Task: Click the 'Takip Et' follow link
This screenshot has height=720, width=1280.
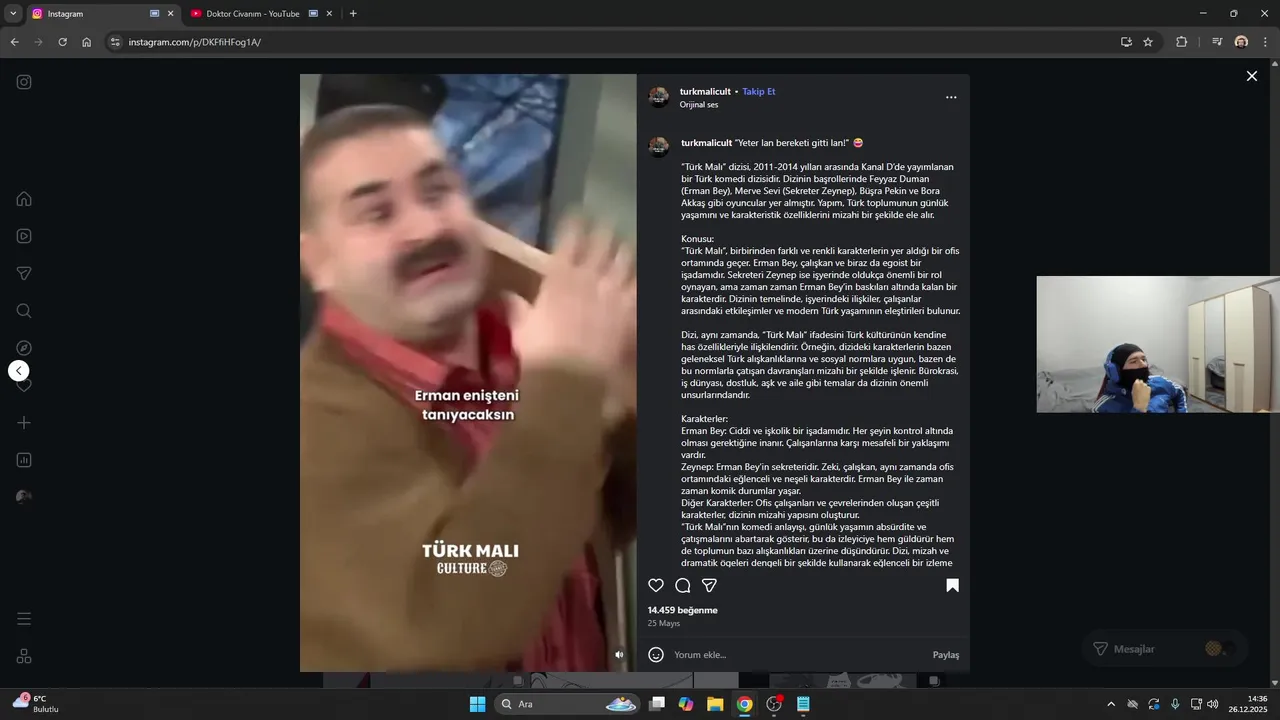Action: pyautogui.click(x=759, y=91)
